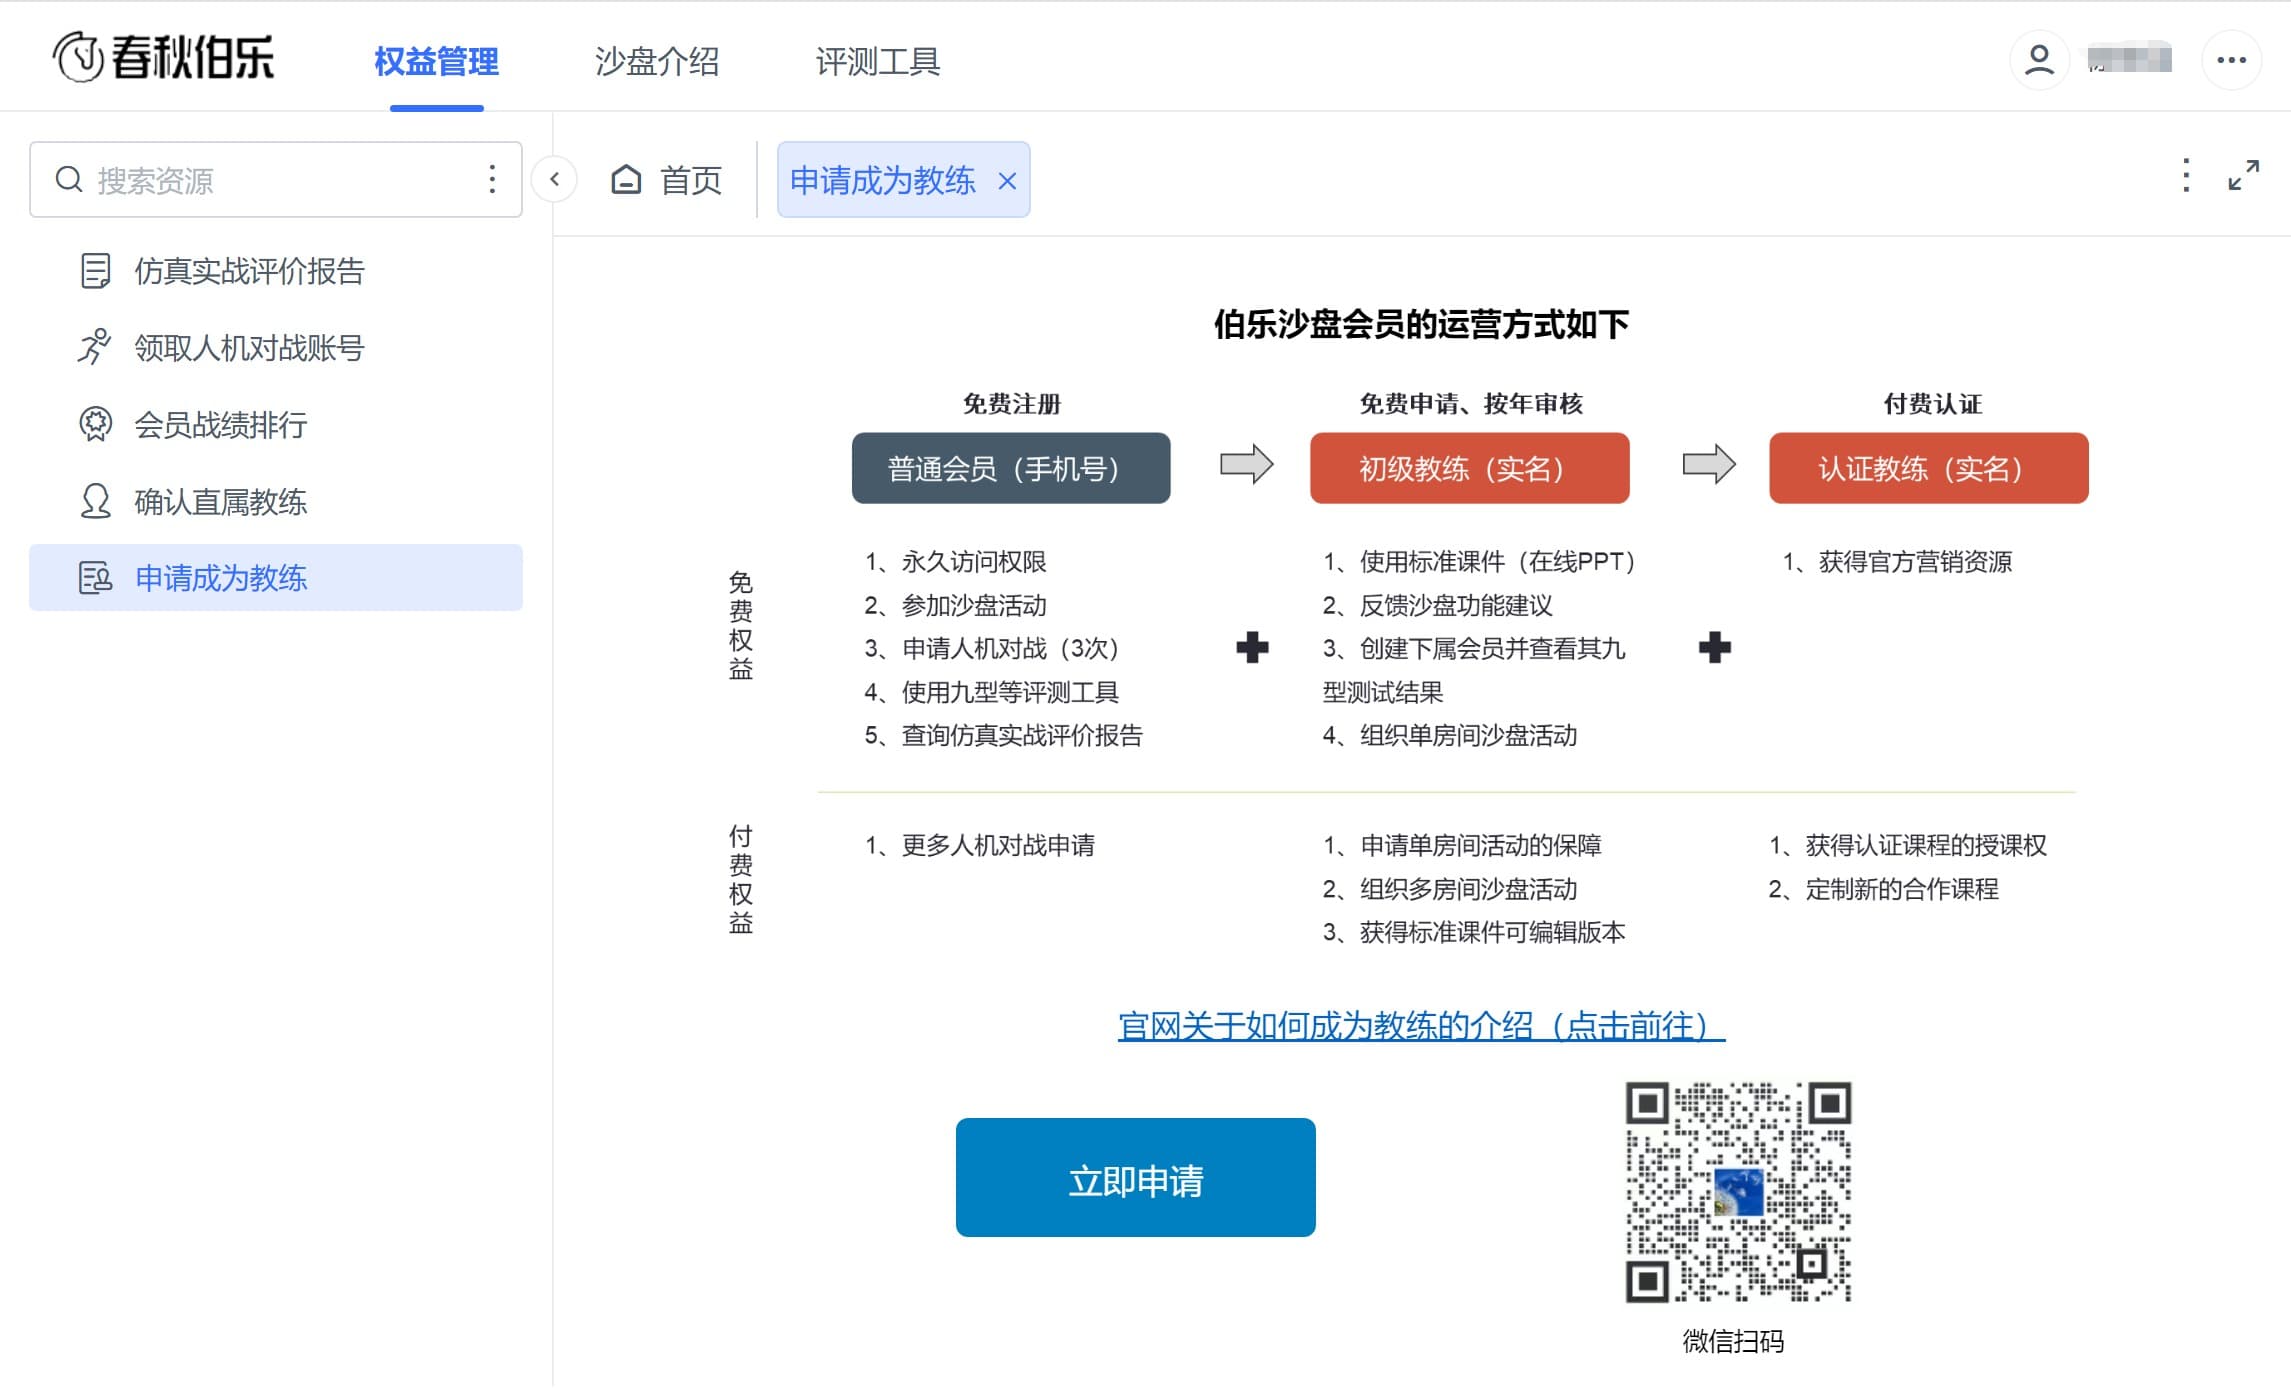Click text 组织单房间沙盘活动
Screen dimensions: 2291x1391
coord(1468,736)
